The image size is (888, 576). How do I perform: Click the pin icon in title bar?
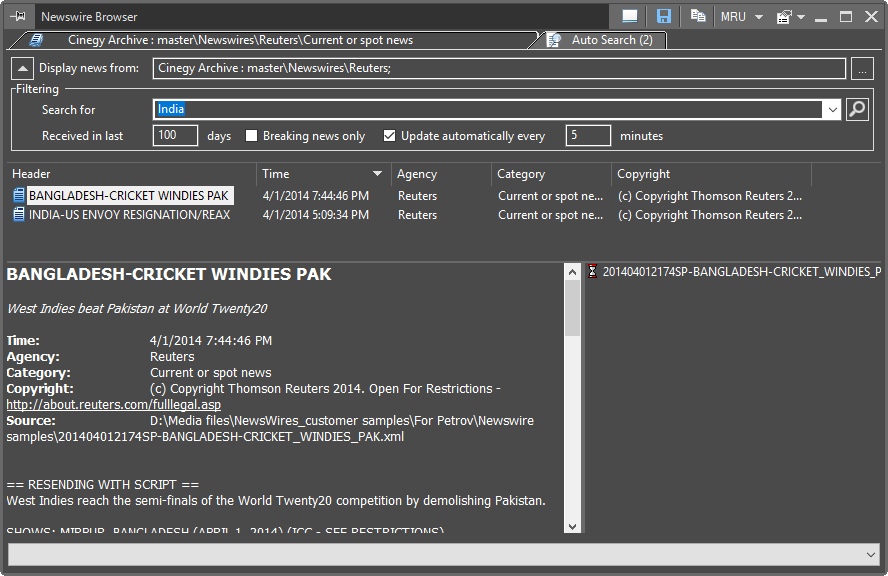pyautogui.click(x=18, y=16)
